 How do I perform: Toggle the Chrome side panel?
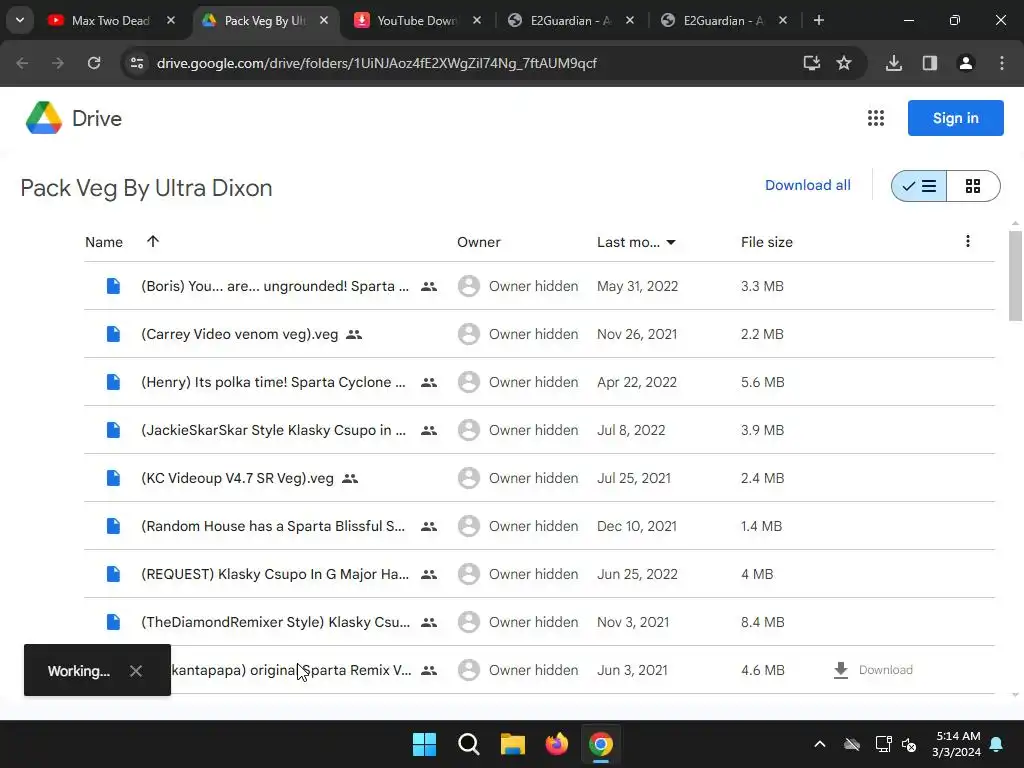tap(930, 63)
